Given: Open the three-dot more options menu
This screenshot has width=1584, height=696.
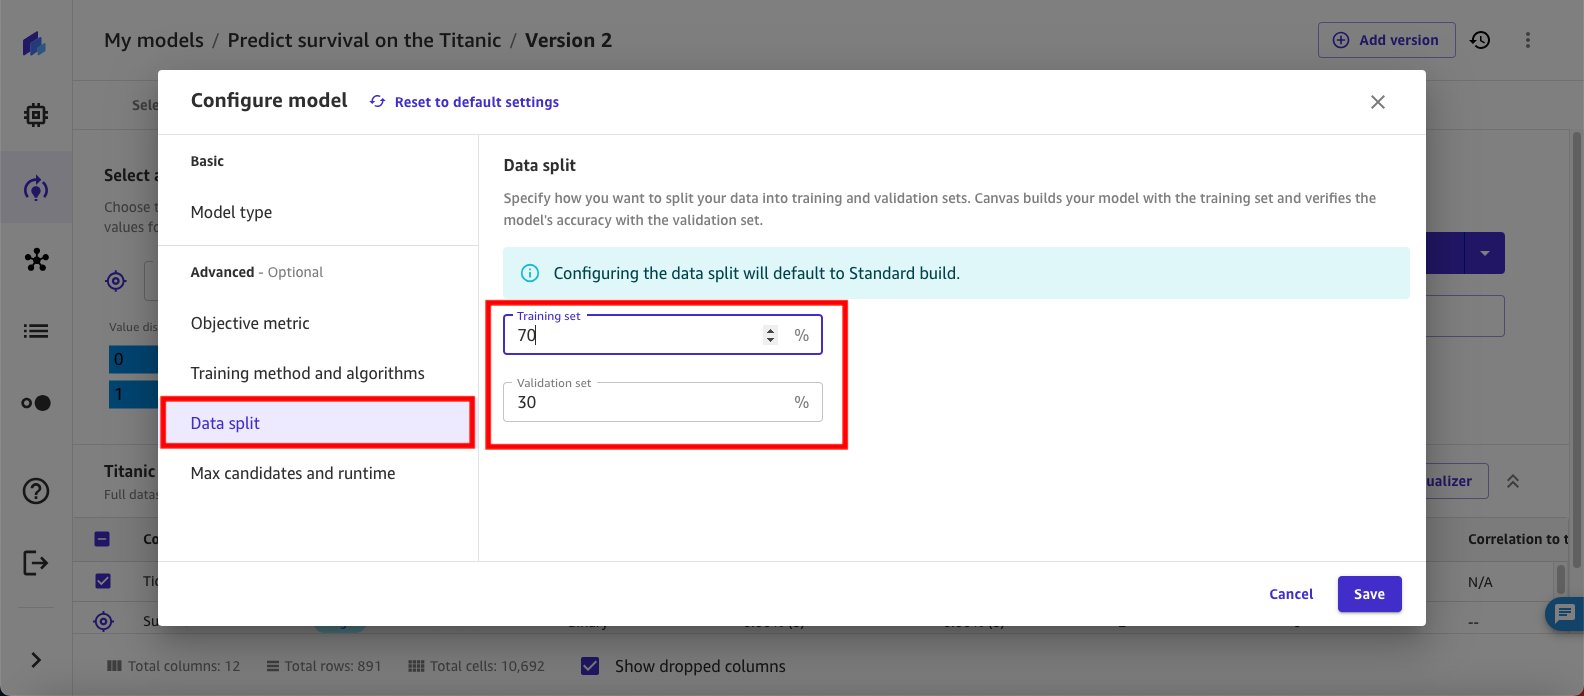Looking at the screenshot, I should [1528, 40].
